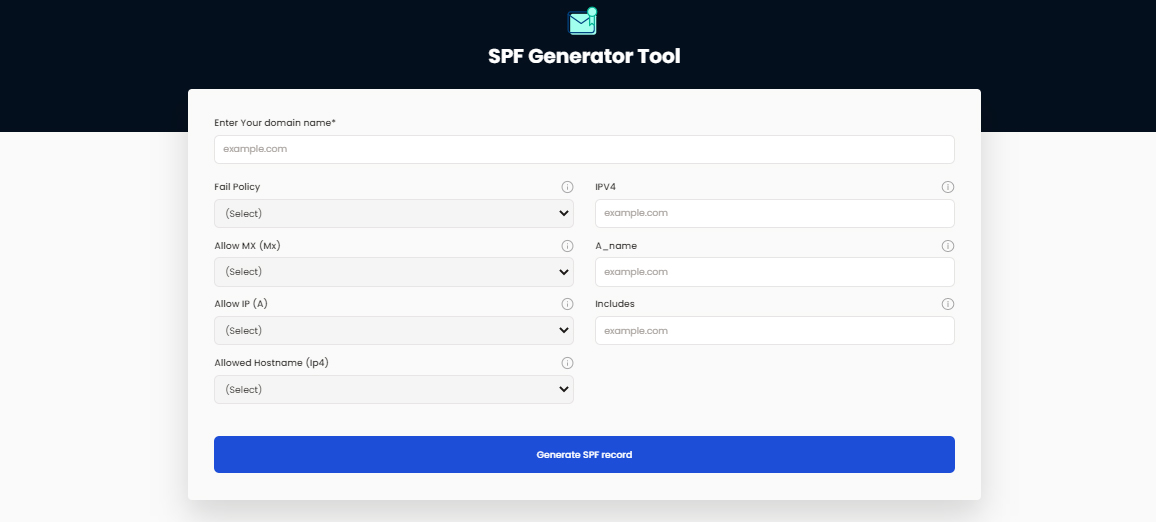Image resolution: width=1156 pixels, height=522 pixels.
Task: Click the 'Enter Your domain name*' label
Action: pos(275,123)
